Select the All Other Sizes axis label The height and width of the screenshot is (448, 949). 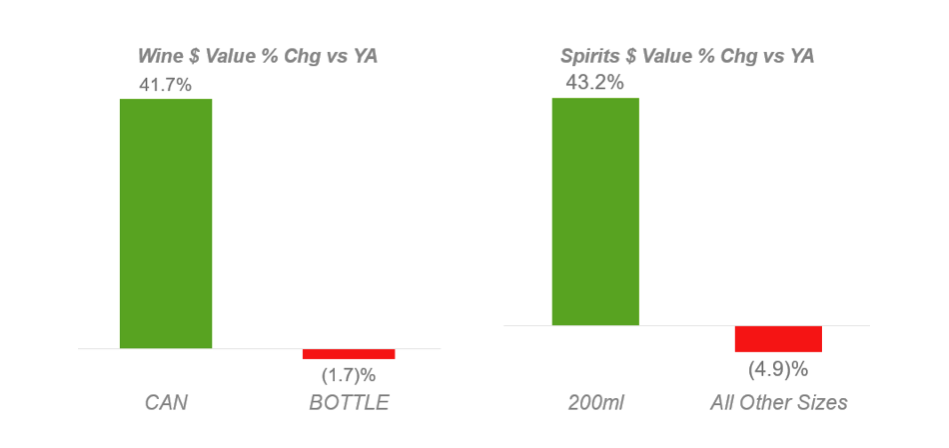pos(779,403)
